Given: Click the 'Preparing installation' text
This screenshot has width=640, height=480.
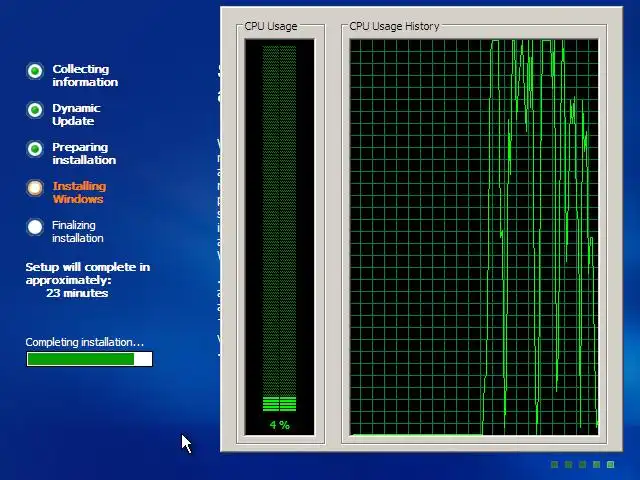Looking at the screenshot, I should pos(84,153).
